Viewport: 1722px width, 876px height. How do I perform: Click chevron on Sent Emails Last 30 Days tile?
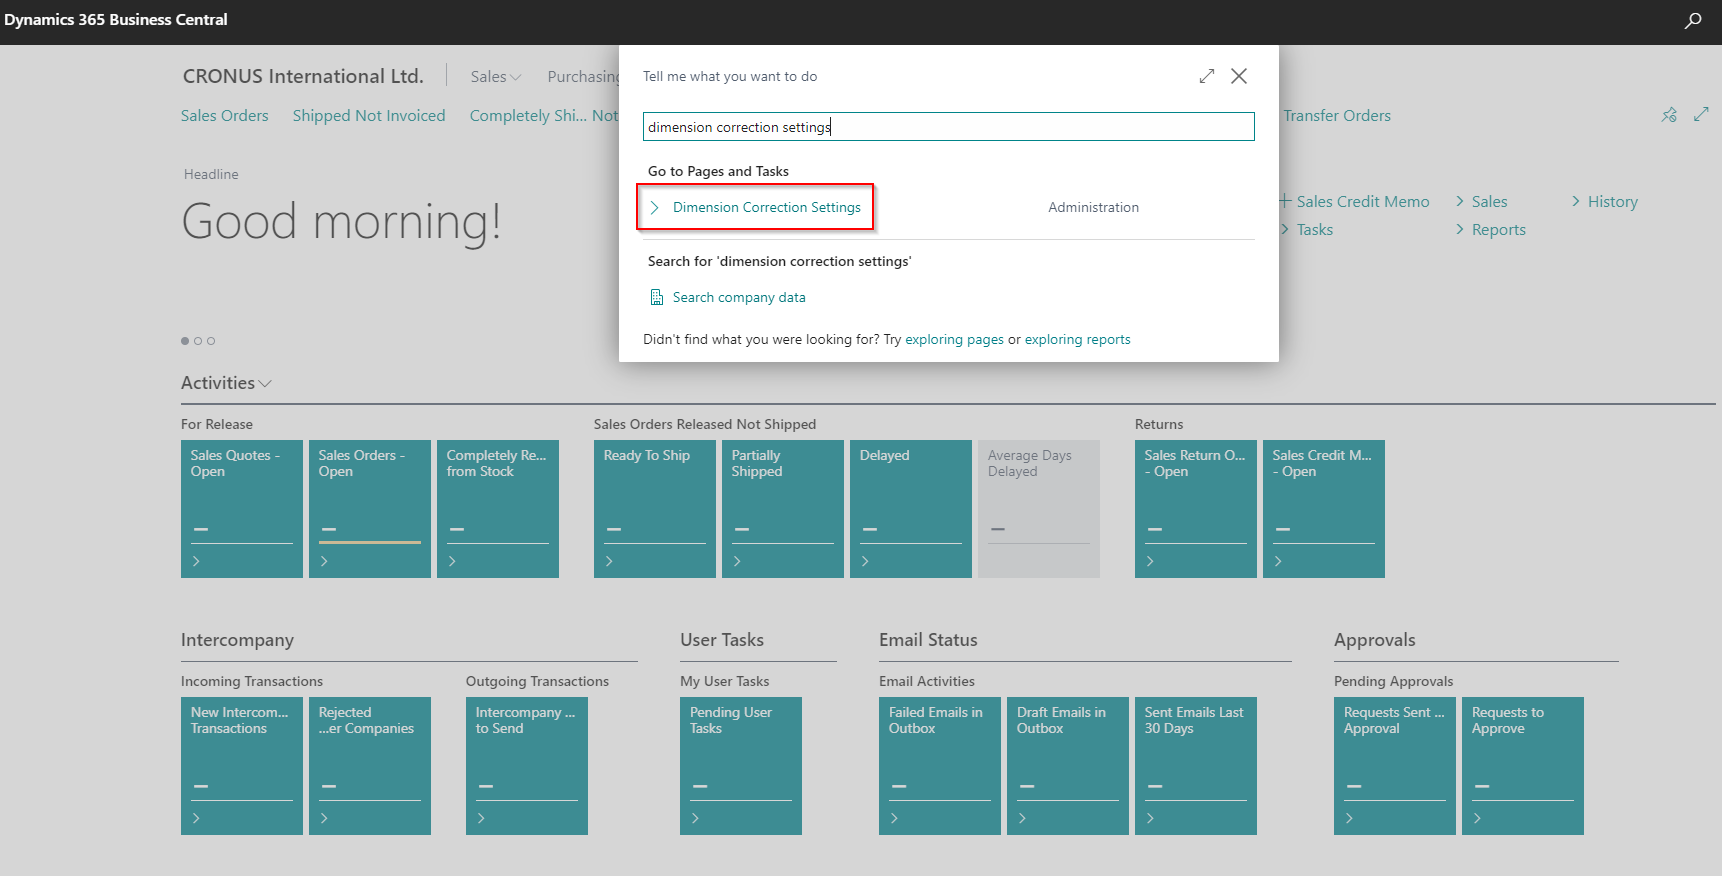[1150, 818]
